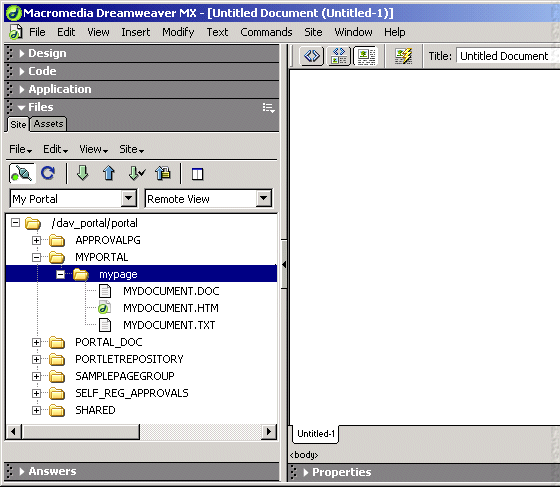Expand the PORTAL_DOC folder
The image size is (560, 487).
click(x=36, y=342)
